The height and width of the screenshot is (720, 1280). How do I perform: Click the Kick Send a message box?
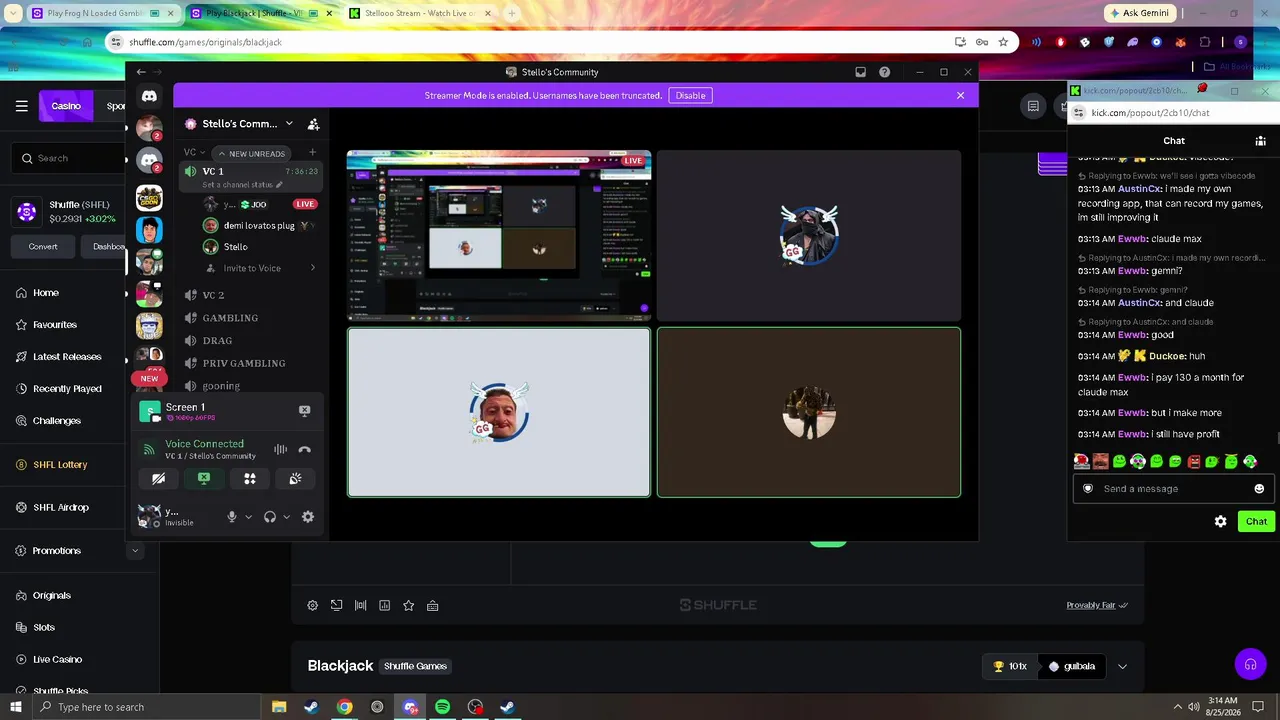pyautogui.click(x=1172, y=489)
